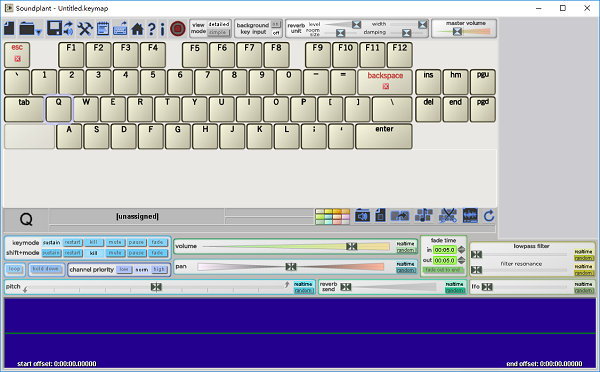This screenshot has width=600, height=372.
Task: Select the tab key on virtual keyboard
Action: [x=24, y=109]
